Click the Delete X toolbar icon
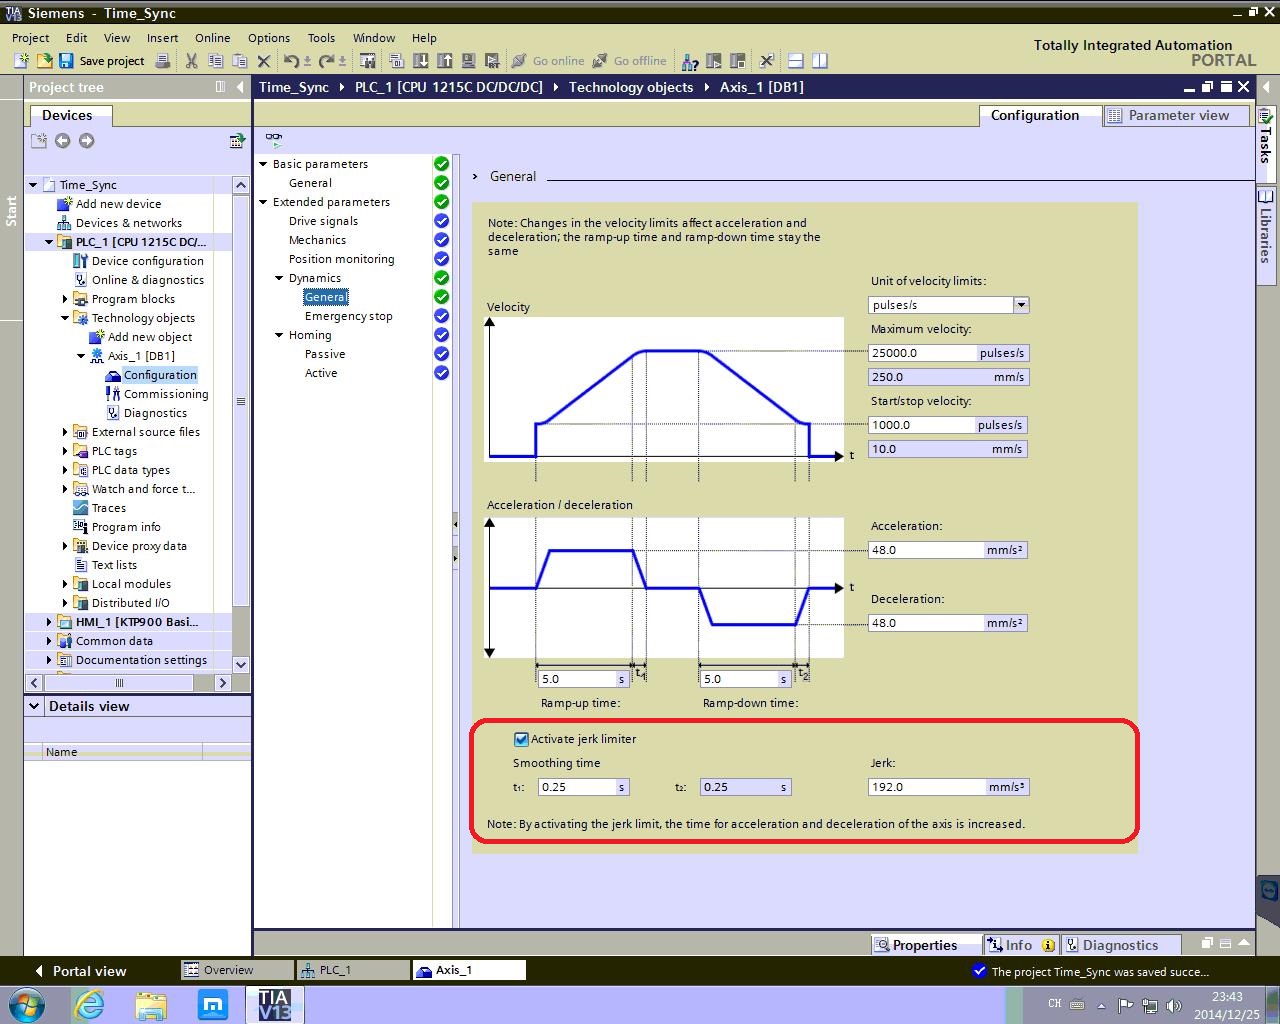The height and width of the screenshot is (1024, 1280). [x=264, y=61]
